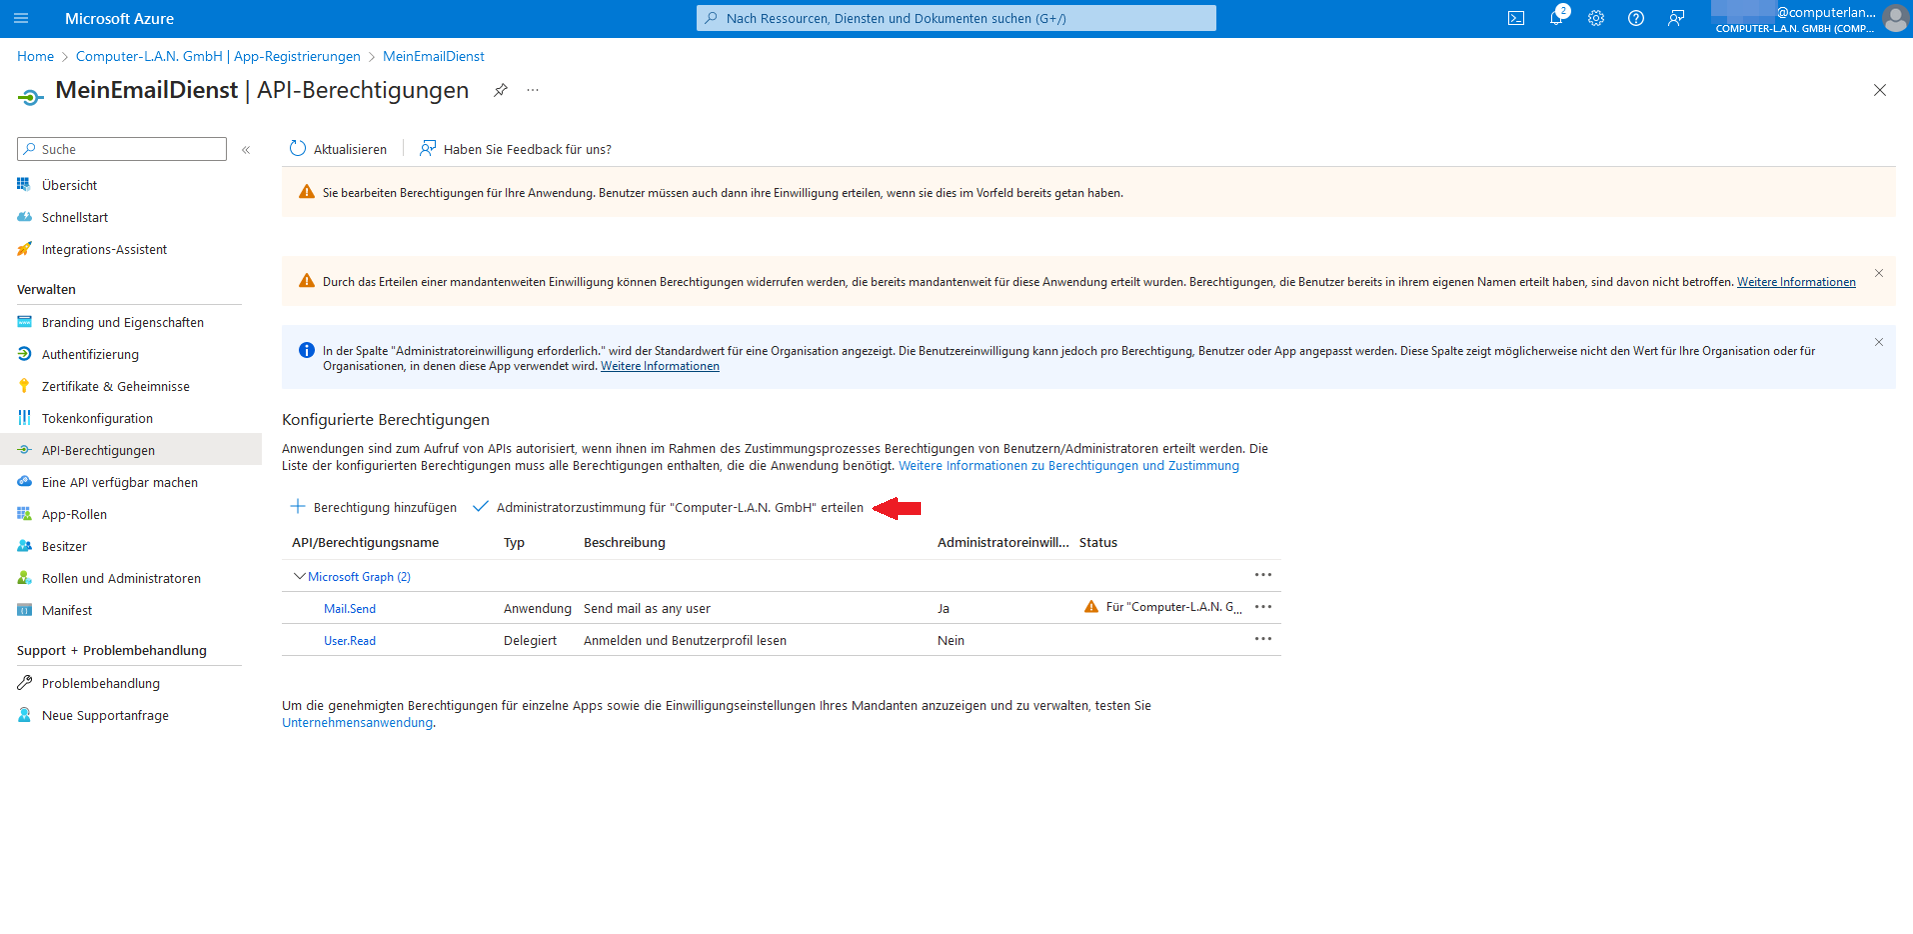This screenshot has height=934, width=1913.
Task: Click the Status column header
Action: 1098,543
